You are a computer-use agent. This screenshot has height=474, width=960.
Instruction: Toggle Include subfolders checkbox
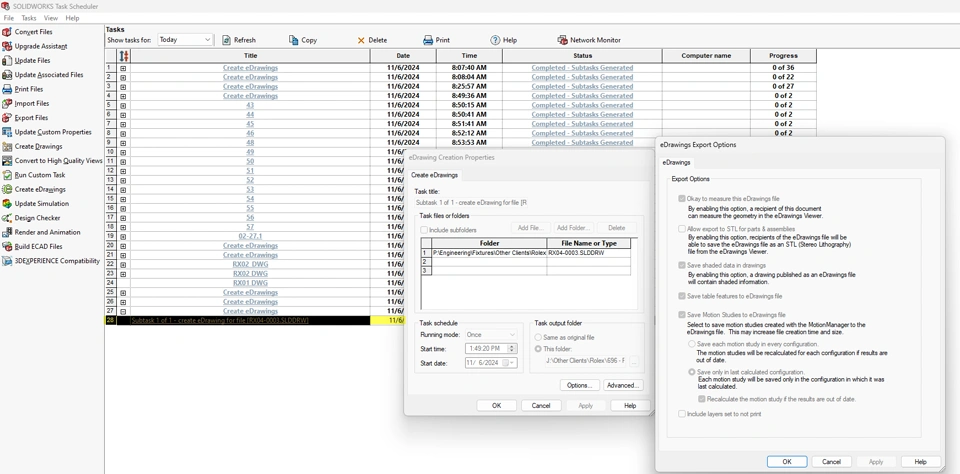[424, 230]
